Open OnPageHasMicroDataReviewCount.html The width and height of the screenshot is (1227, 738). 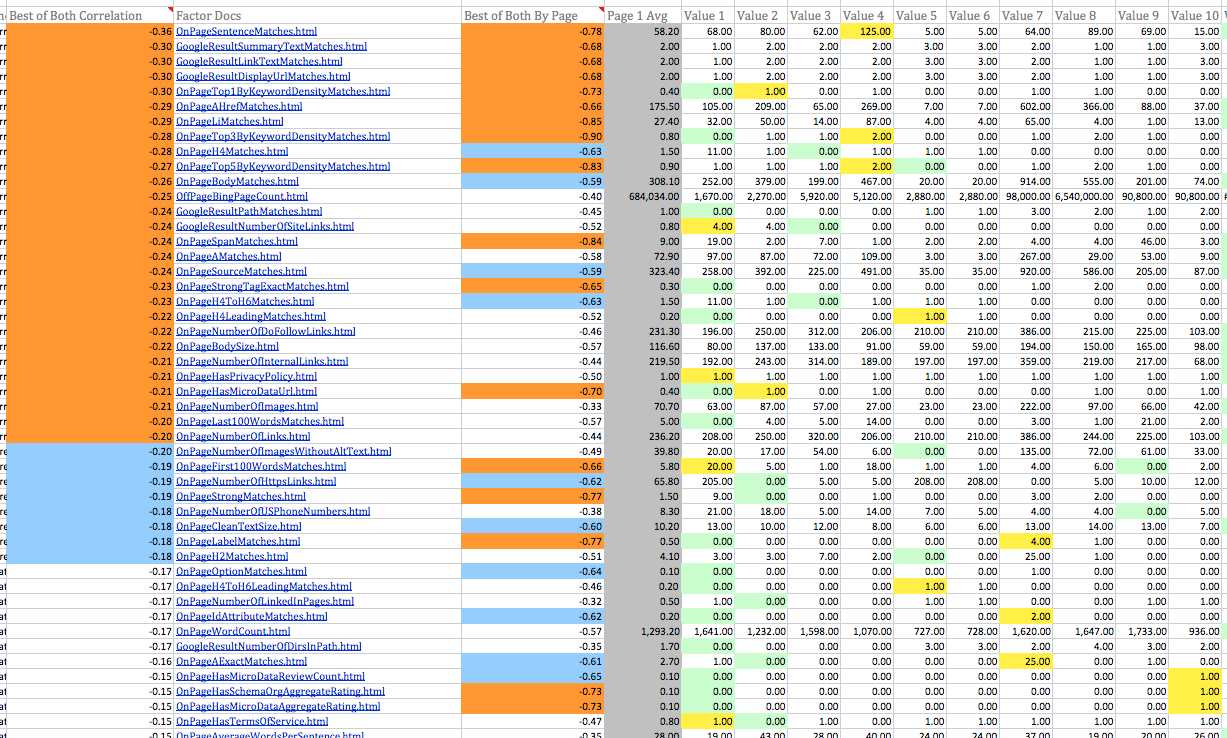click(270, 677)
